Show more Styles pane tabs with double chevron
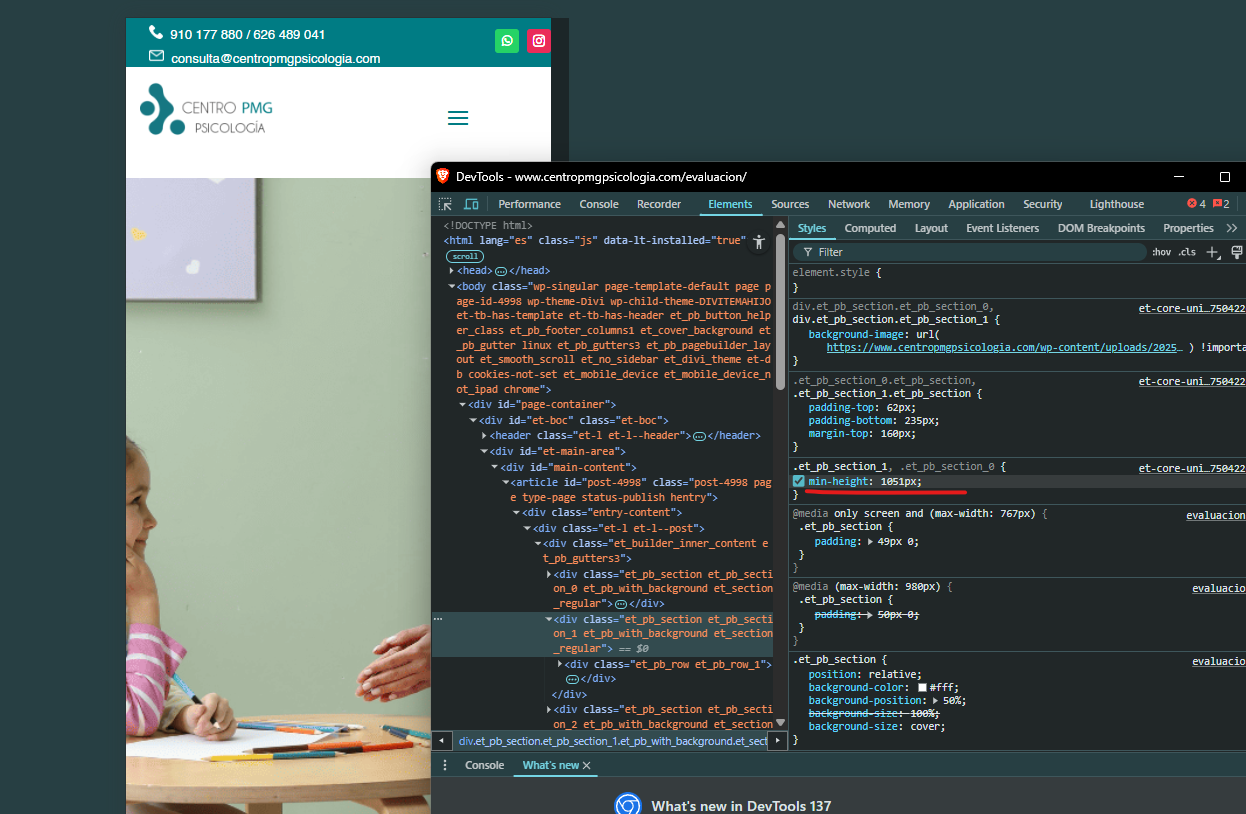 (1232, 228)
